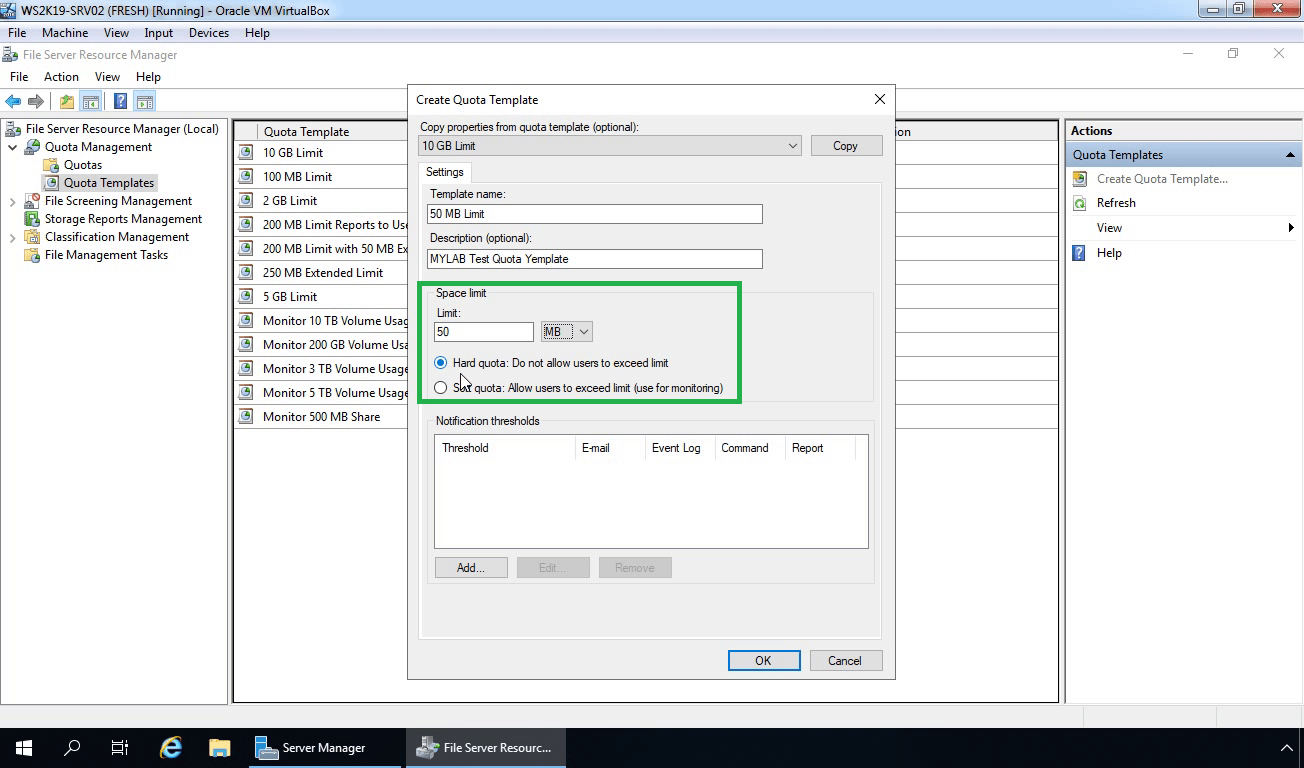The image size is (1304, 768).
Task: Click the Up one level folder icon
Action: (66, 101)
